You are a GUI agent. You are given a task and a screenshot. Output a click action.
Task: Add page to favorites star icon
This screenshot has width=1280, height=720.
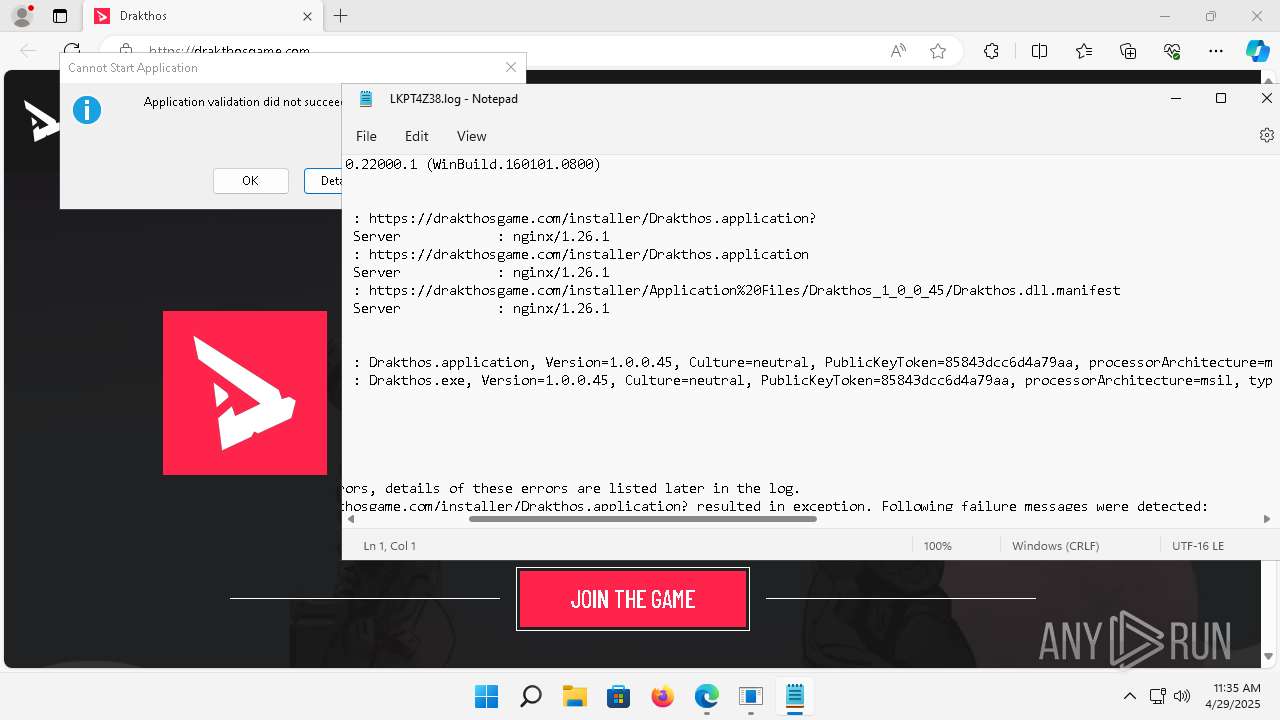(937, 51)
